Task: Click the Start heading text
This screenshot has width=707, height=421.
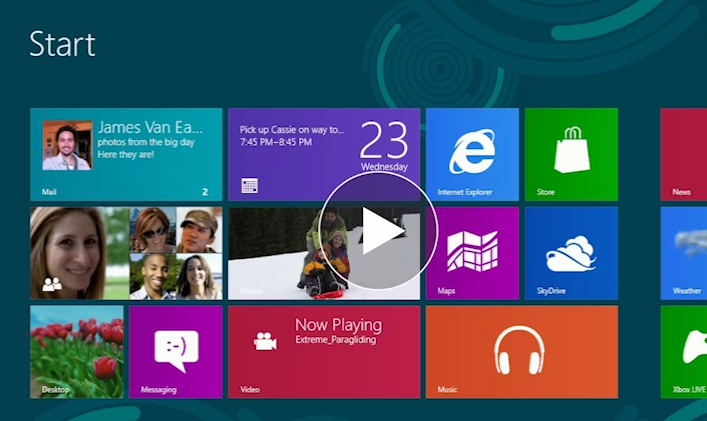Action: [62, 44]
